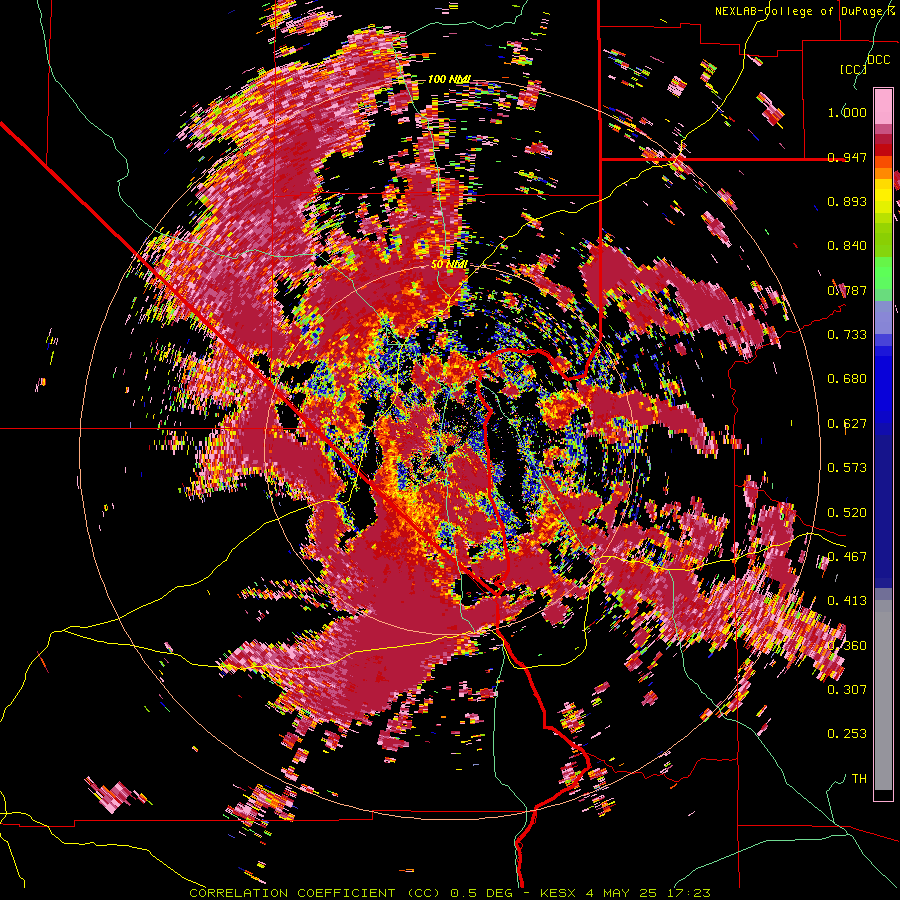
Task: Select the 0.840 scale value label
Action: [847, 246]
